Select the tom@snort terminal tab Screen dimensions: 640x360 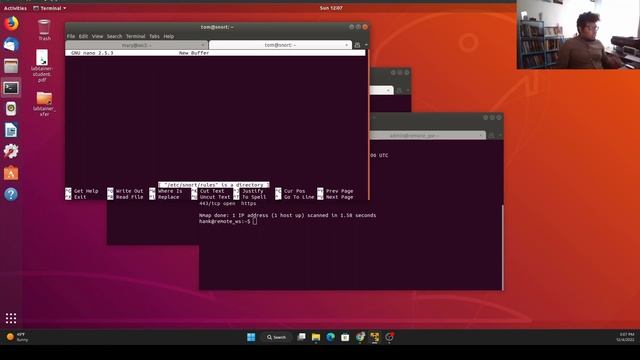click(280, 45)
